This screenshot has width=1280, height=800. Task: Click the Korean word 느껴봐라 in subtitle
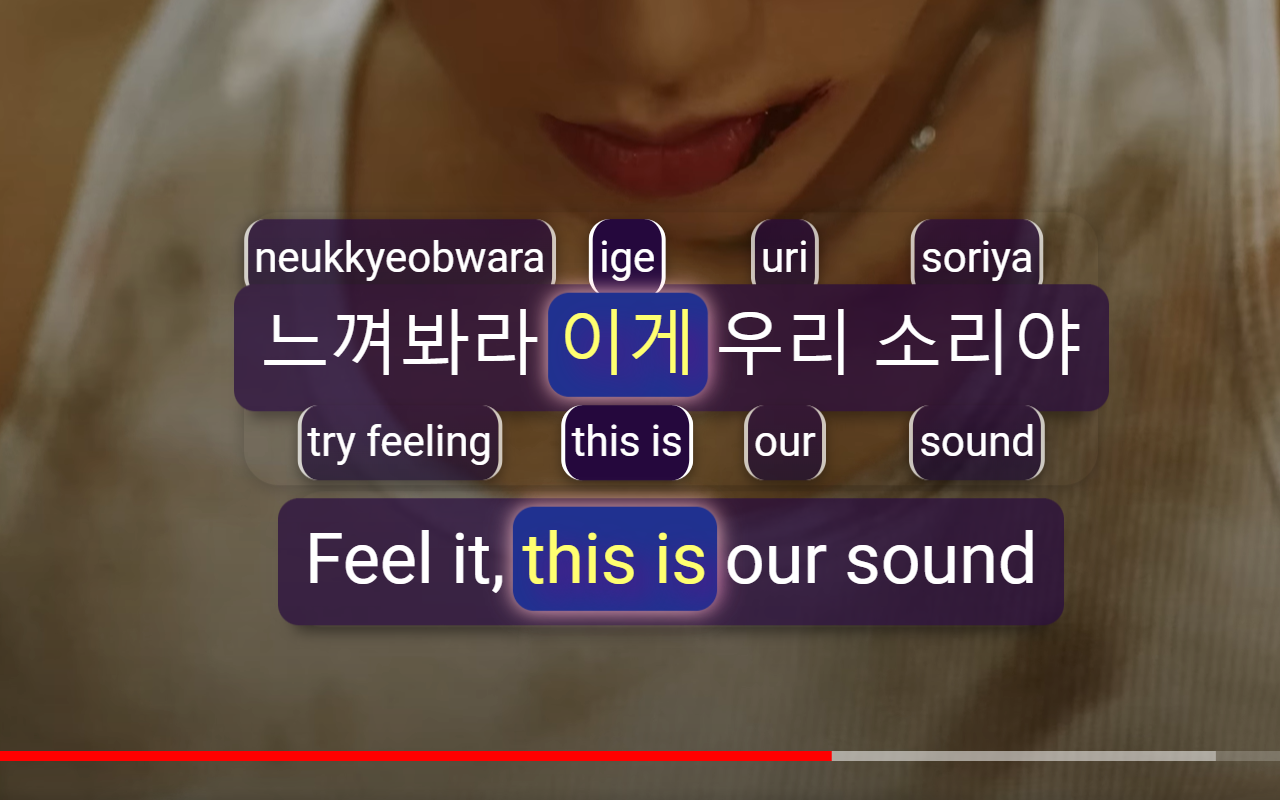point(401,344)
